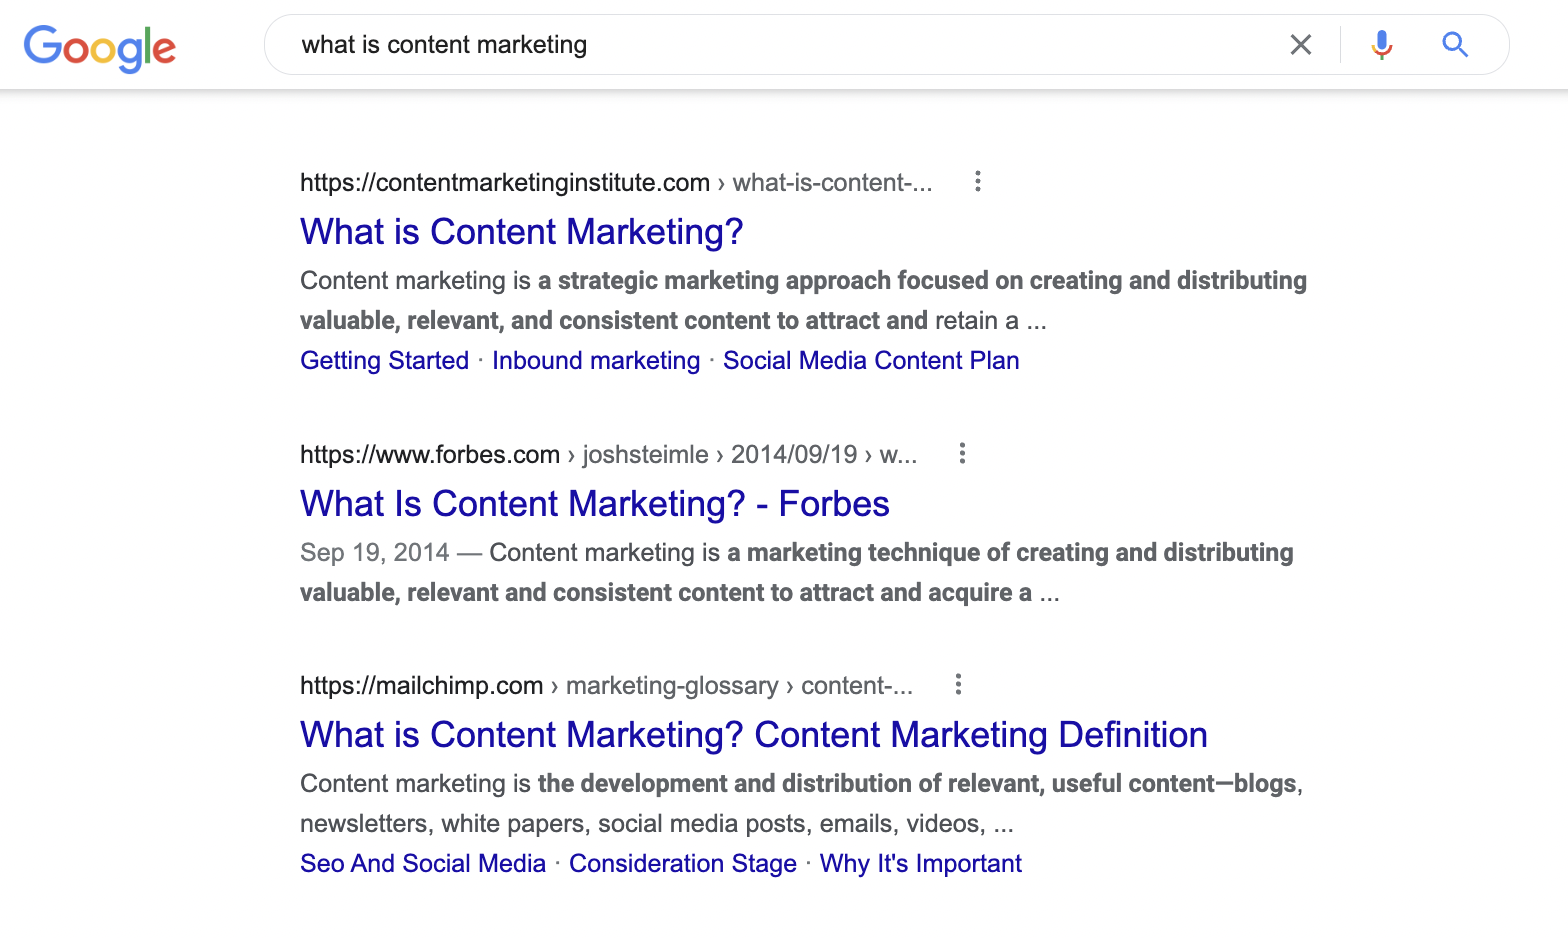Open 'What Is Content Marketing? - Forbes' result
1568x938 pixels.
tap(594, 504)
